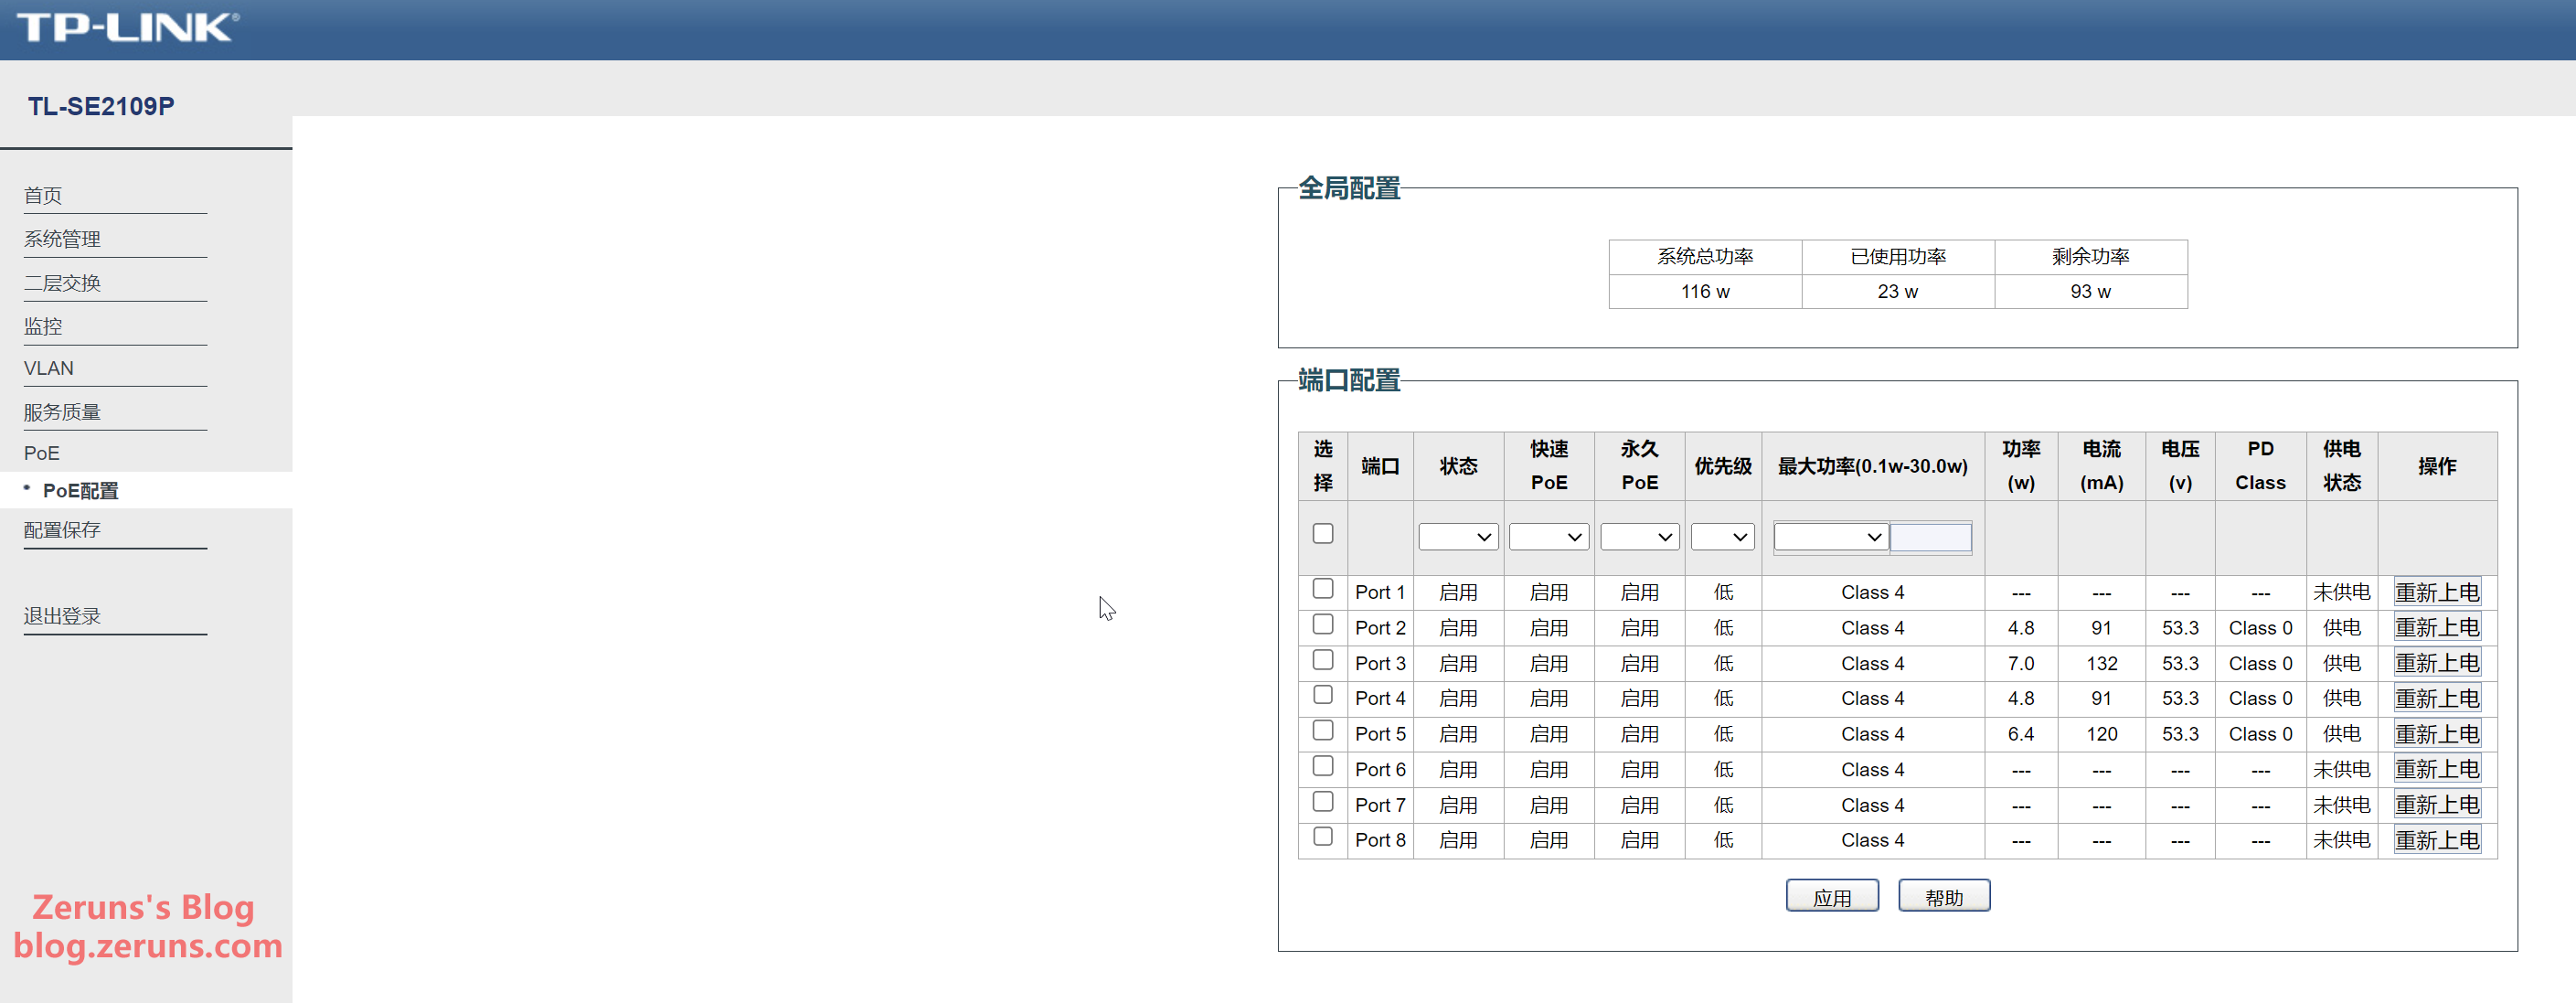Open PoE menu in sidebar
Screen dimensions: 2576x1003
[x=42, y=454]
